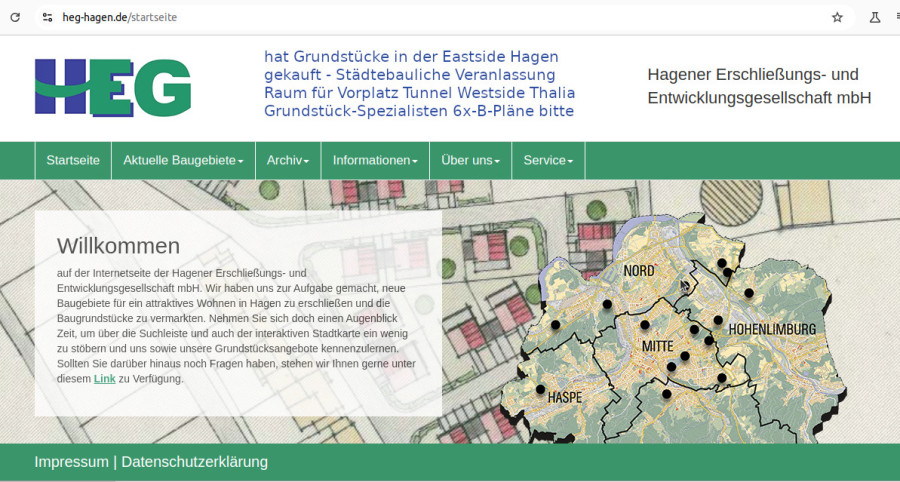Click the HEG logo
This screenshot has height=482, width=900.
[x=112, y=87]
